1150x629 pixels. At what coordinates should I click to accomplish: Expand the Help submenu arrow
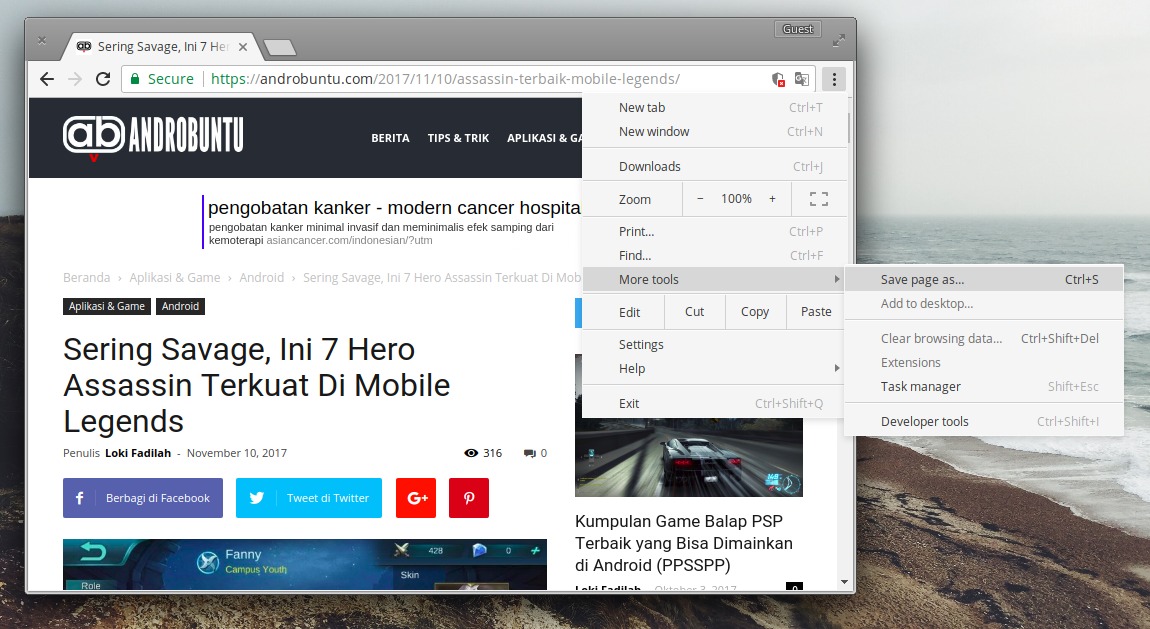point(838,368)
